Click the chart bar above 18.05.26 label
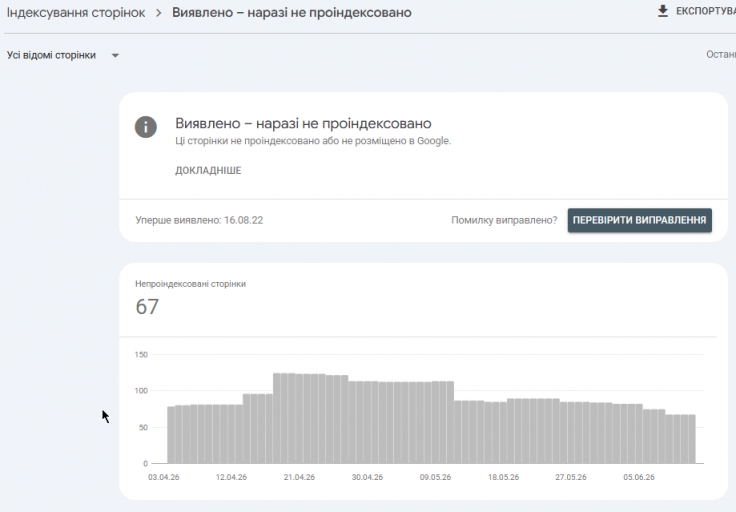 pyautogui.click(x=503, y=432)
